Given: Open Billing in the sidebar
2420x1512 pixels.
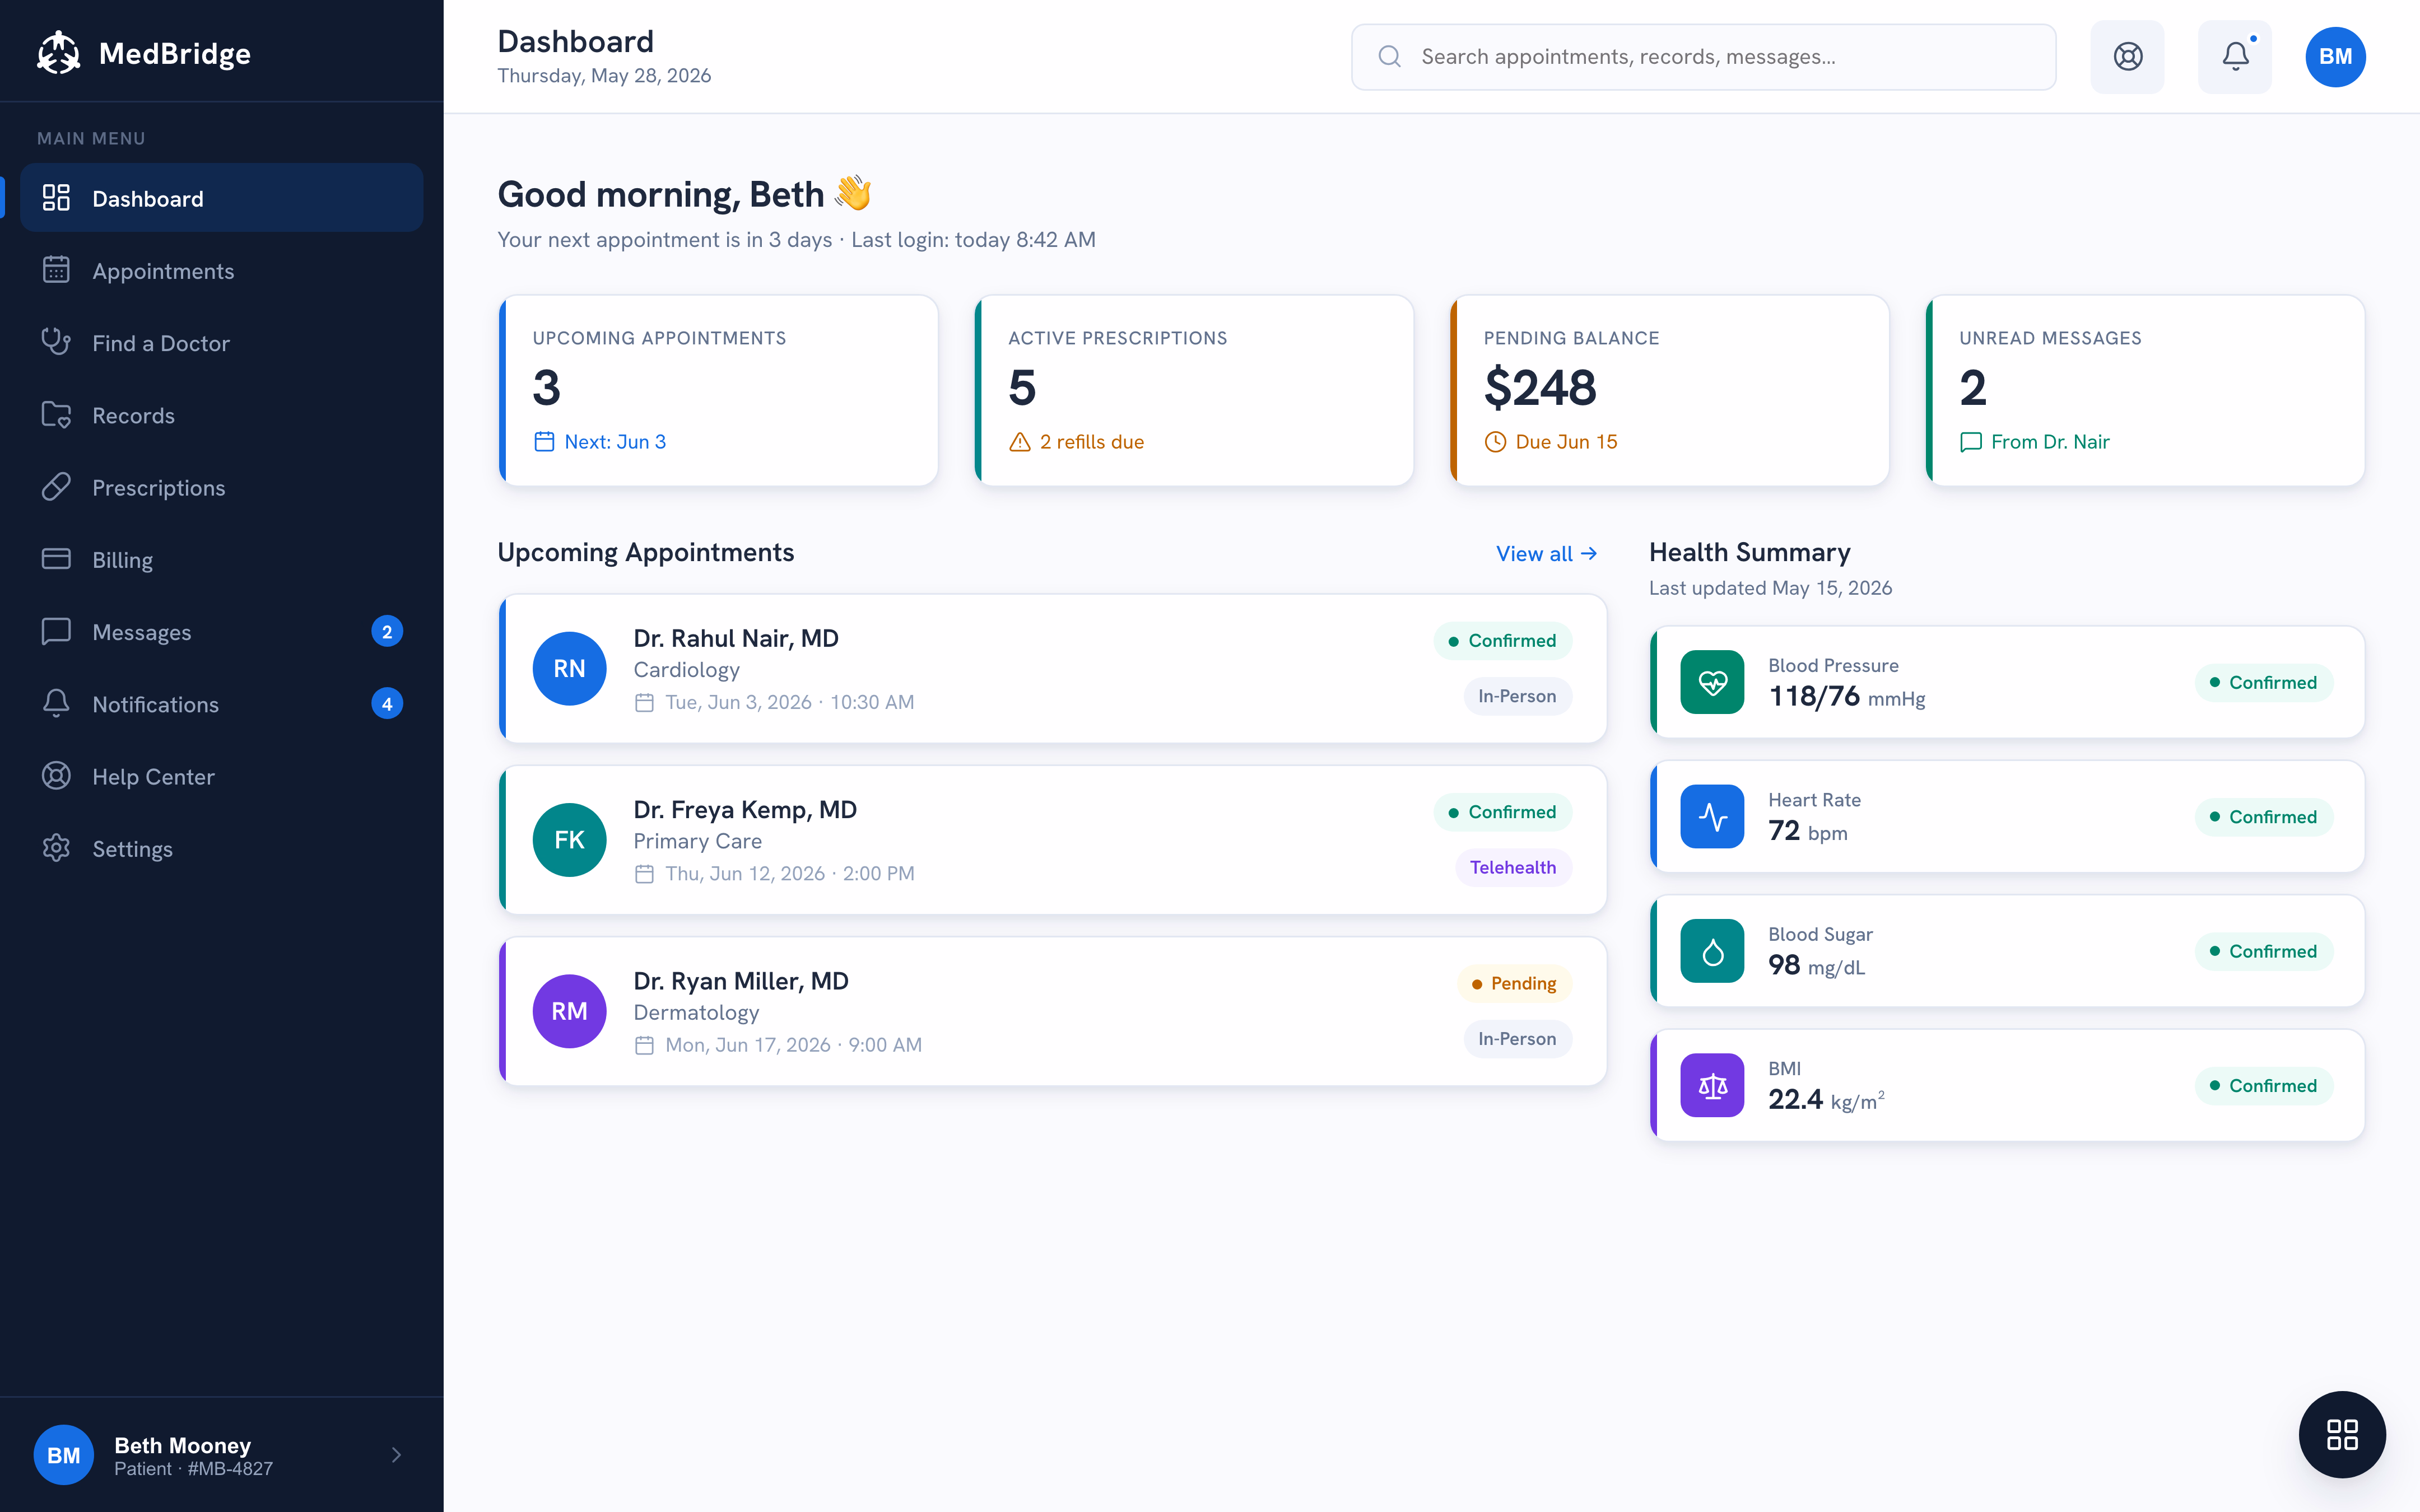Looking at the screenshot, I should coord(221,560).
